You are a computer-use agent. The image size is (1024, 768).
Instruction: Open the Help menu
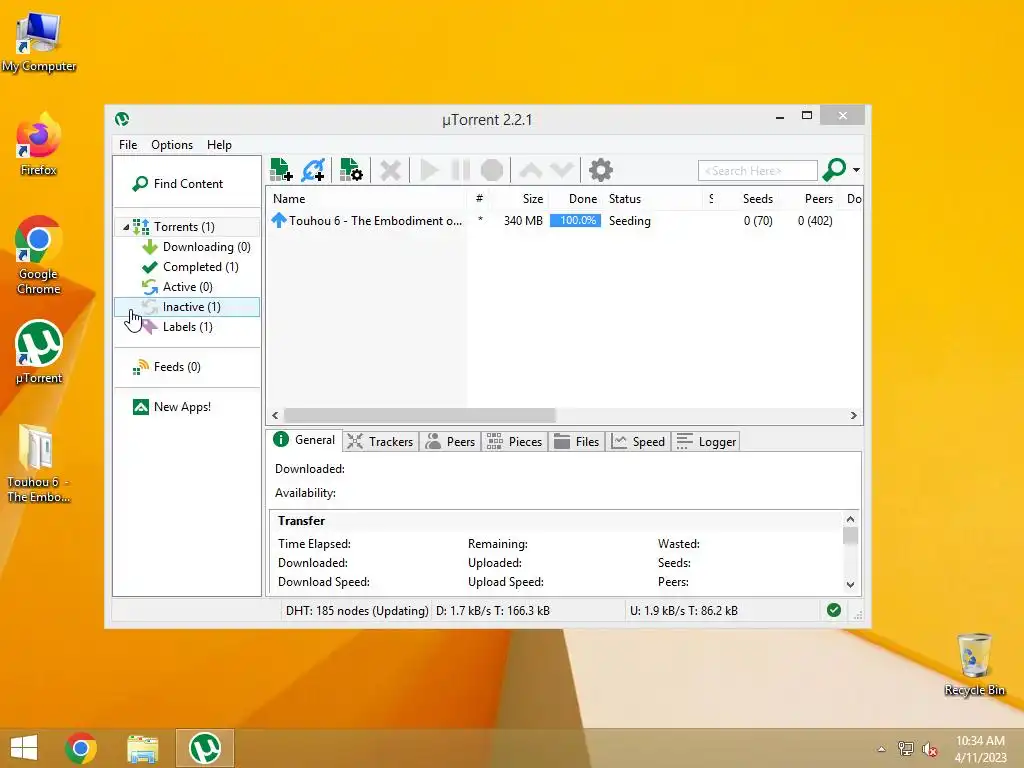point(219,145)
